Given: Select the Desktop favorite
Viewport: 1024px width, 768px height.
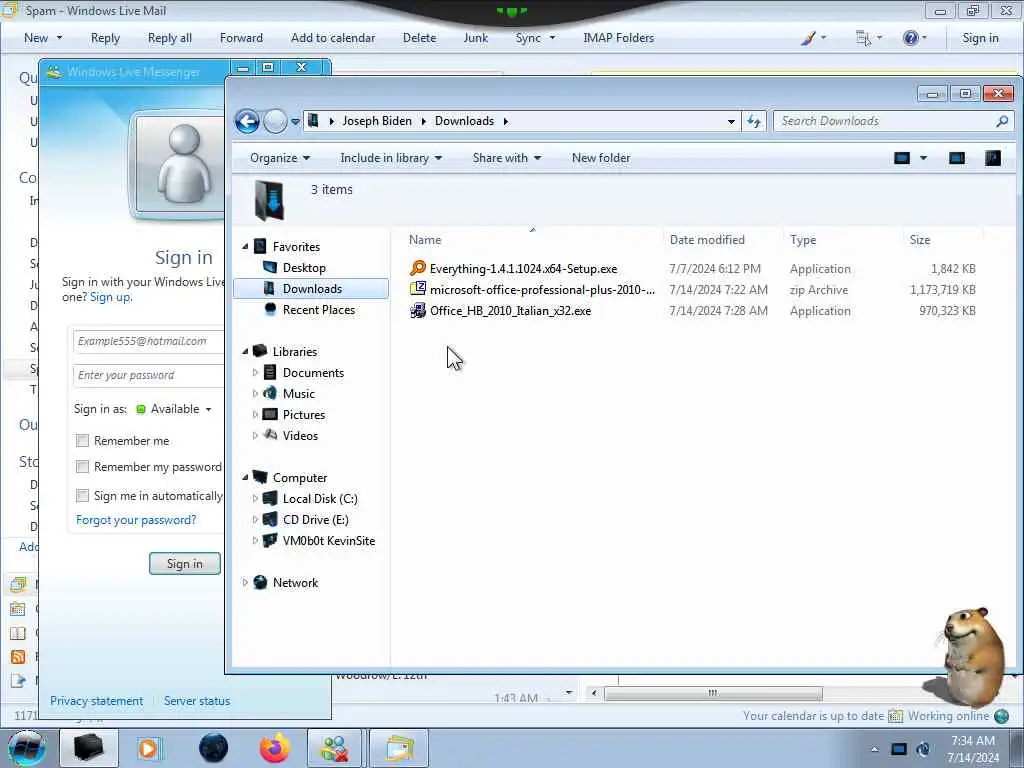Looking at the screenshot, I should (304, 268).
